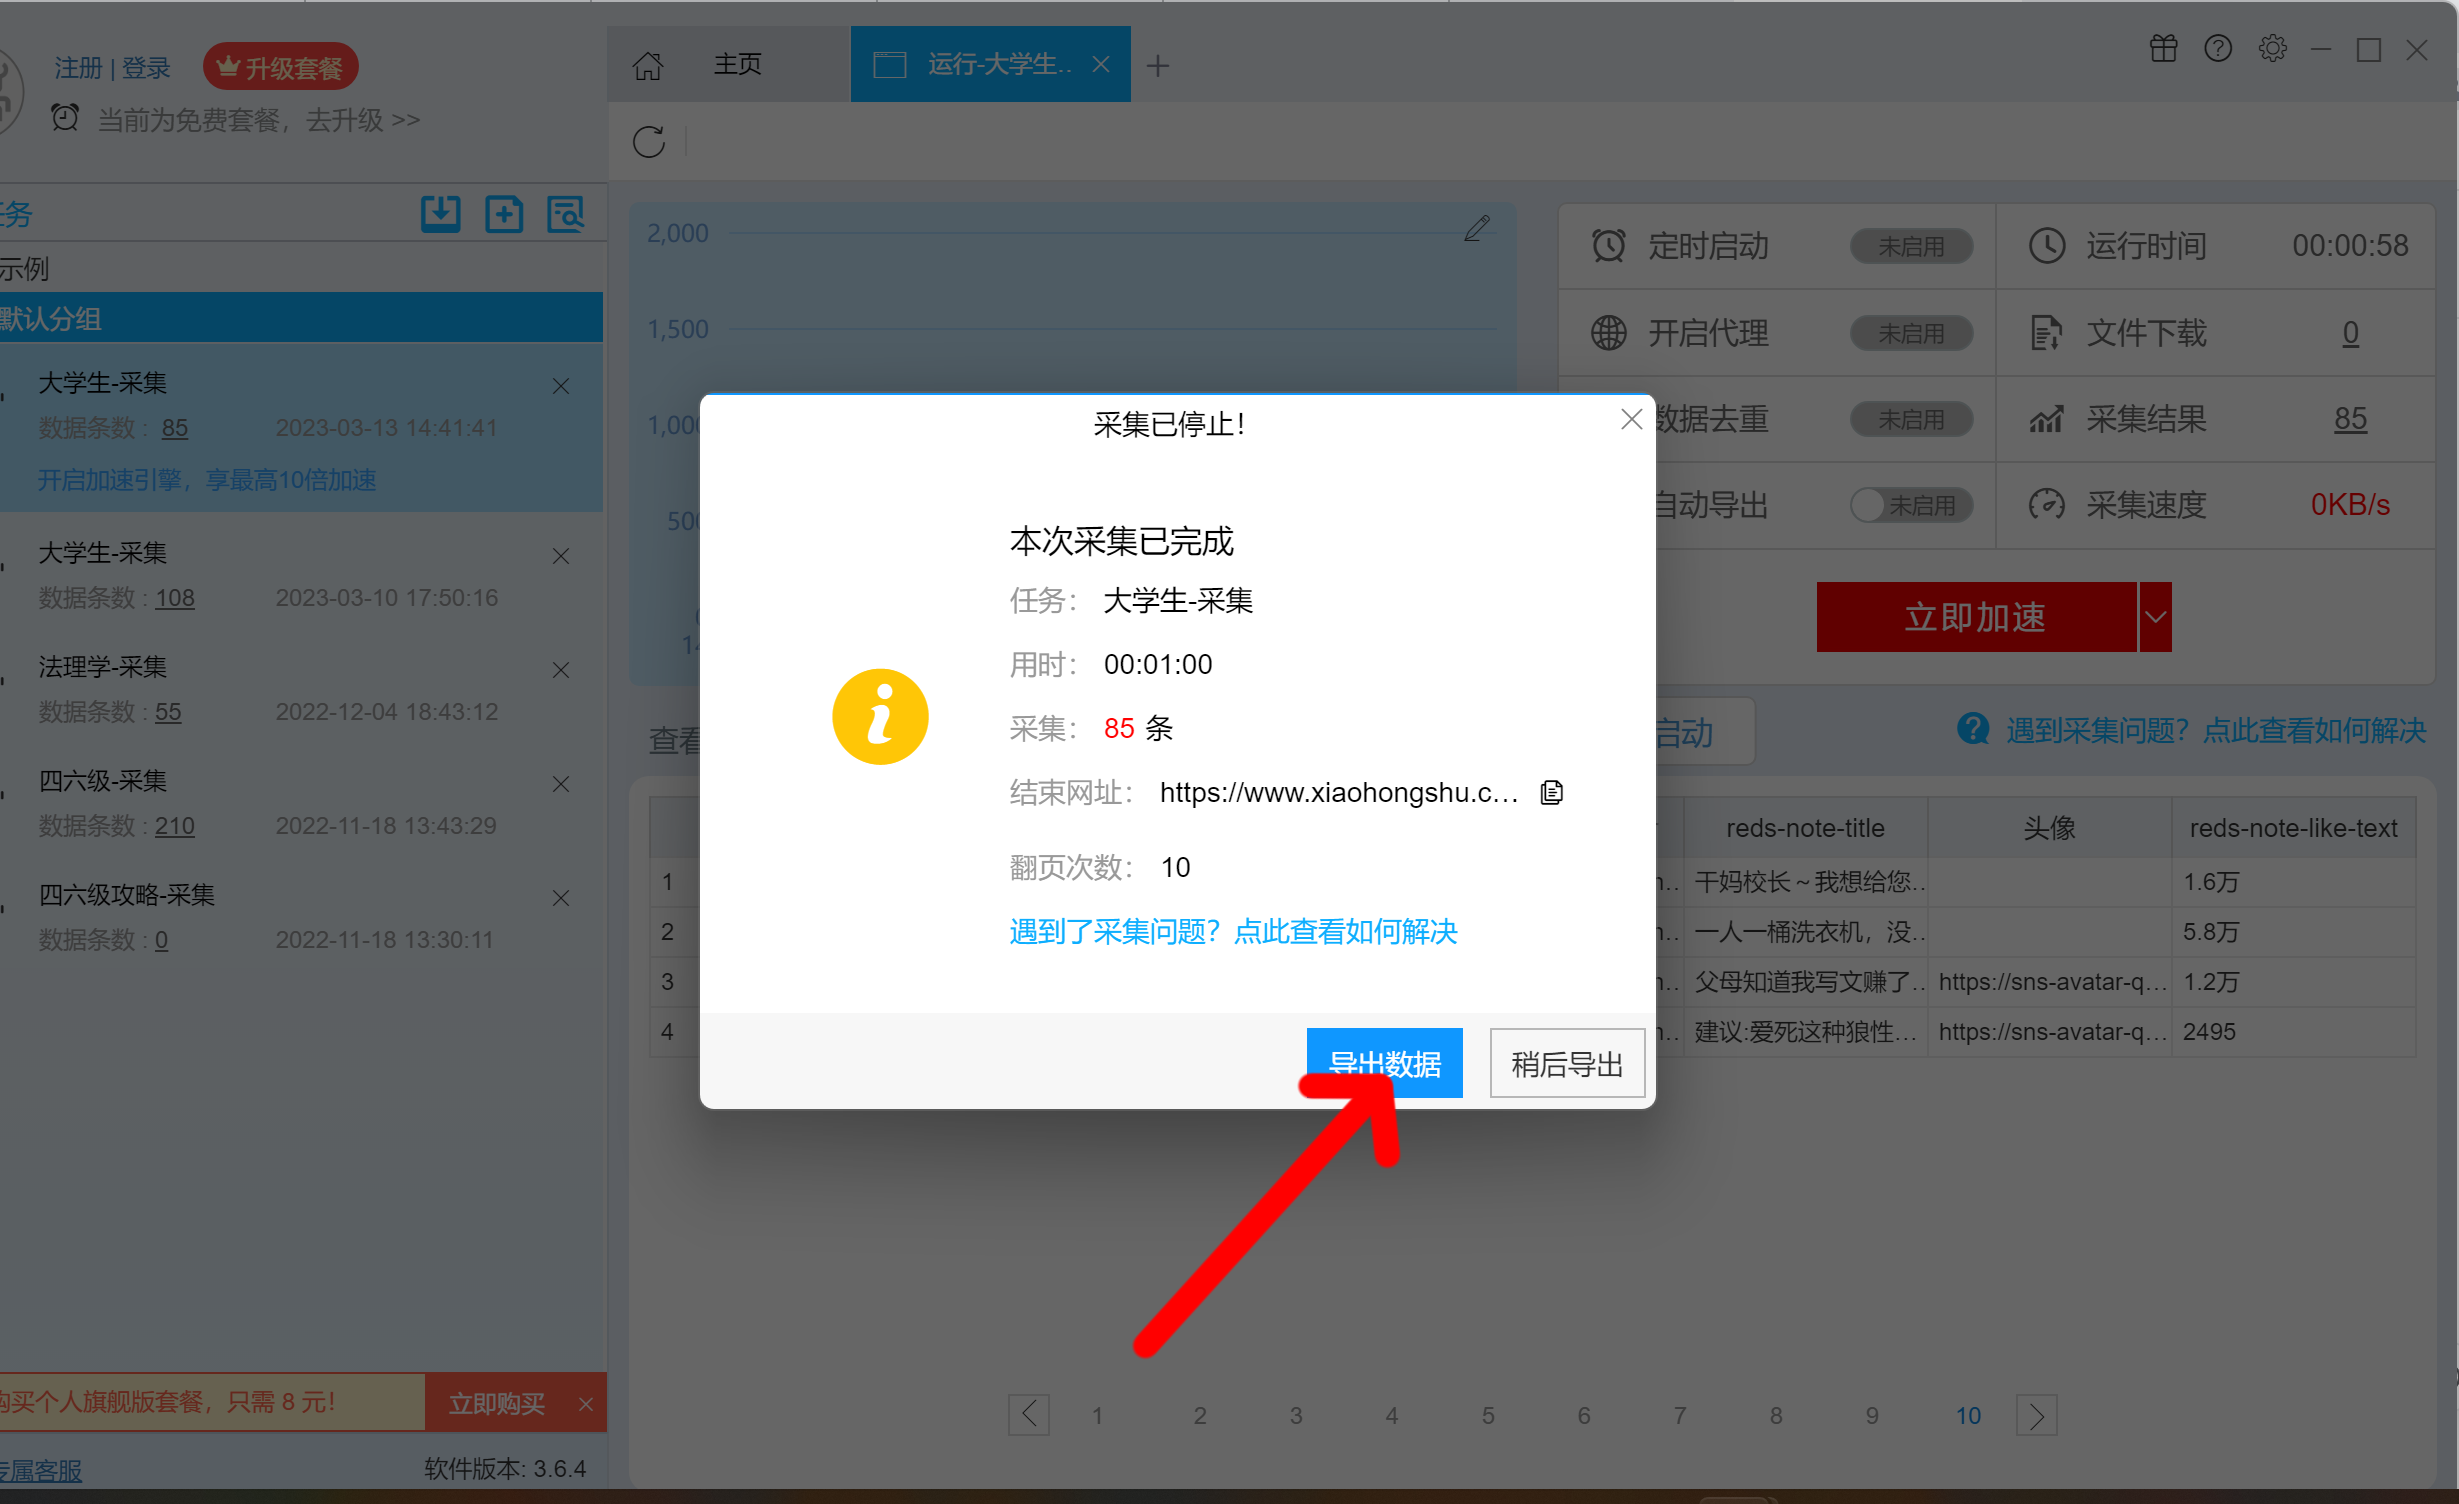Dismiss the promo banner with its X
2459x1504 pixels.
586,1404
